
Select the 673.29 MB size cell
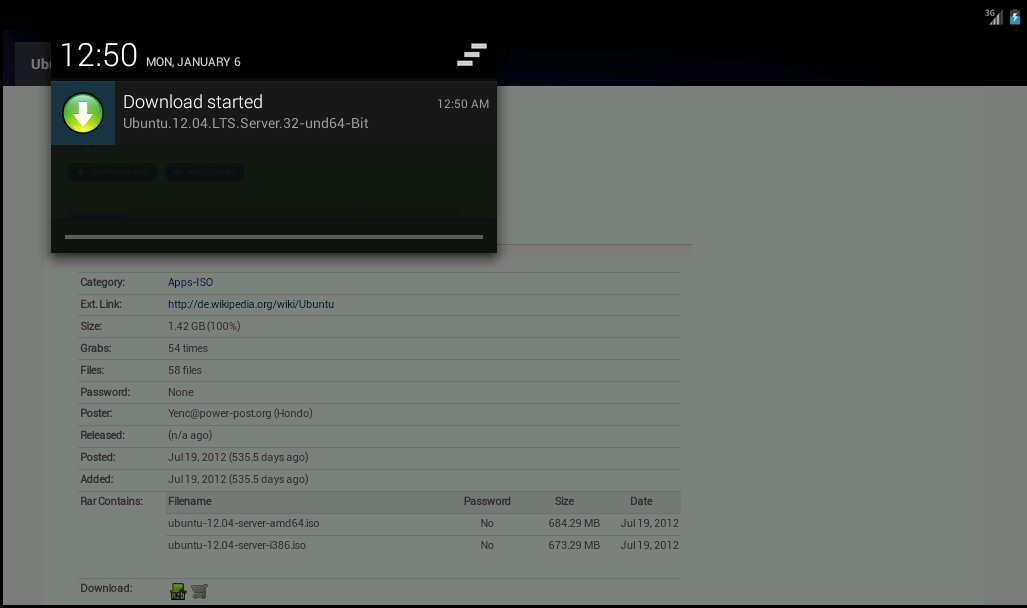point(574,545)
